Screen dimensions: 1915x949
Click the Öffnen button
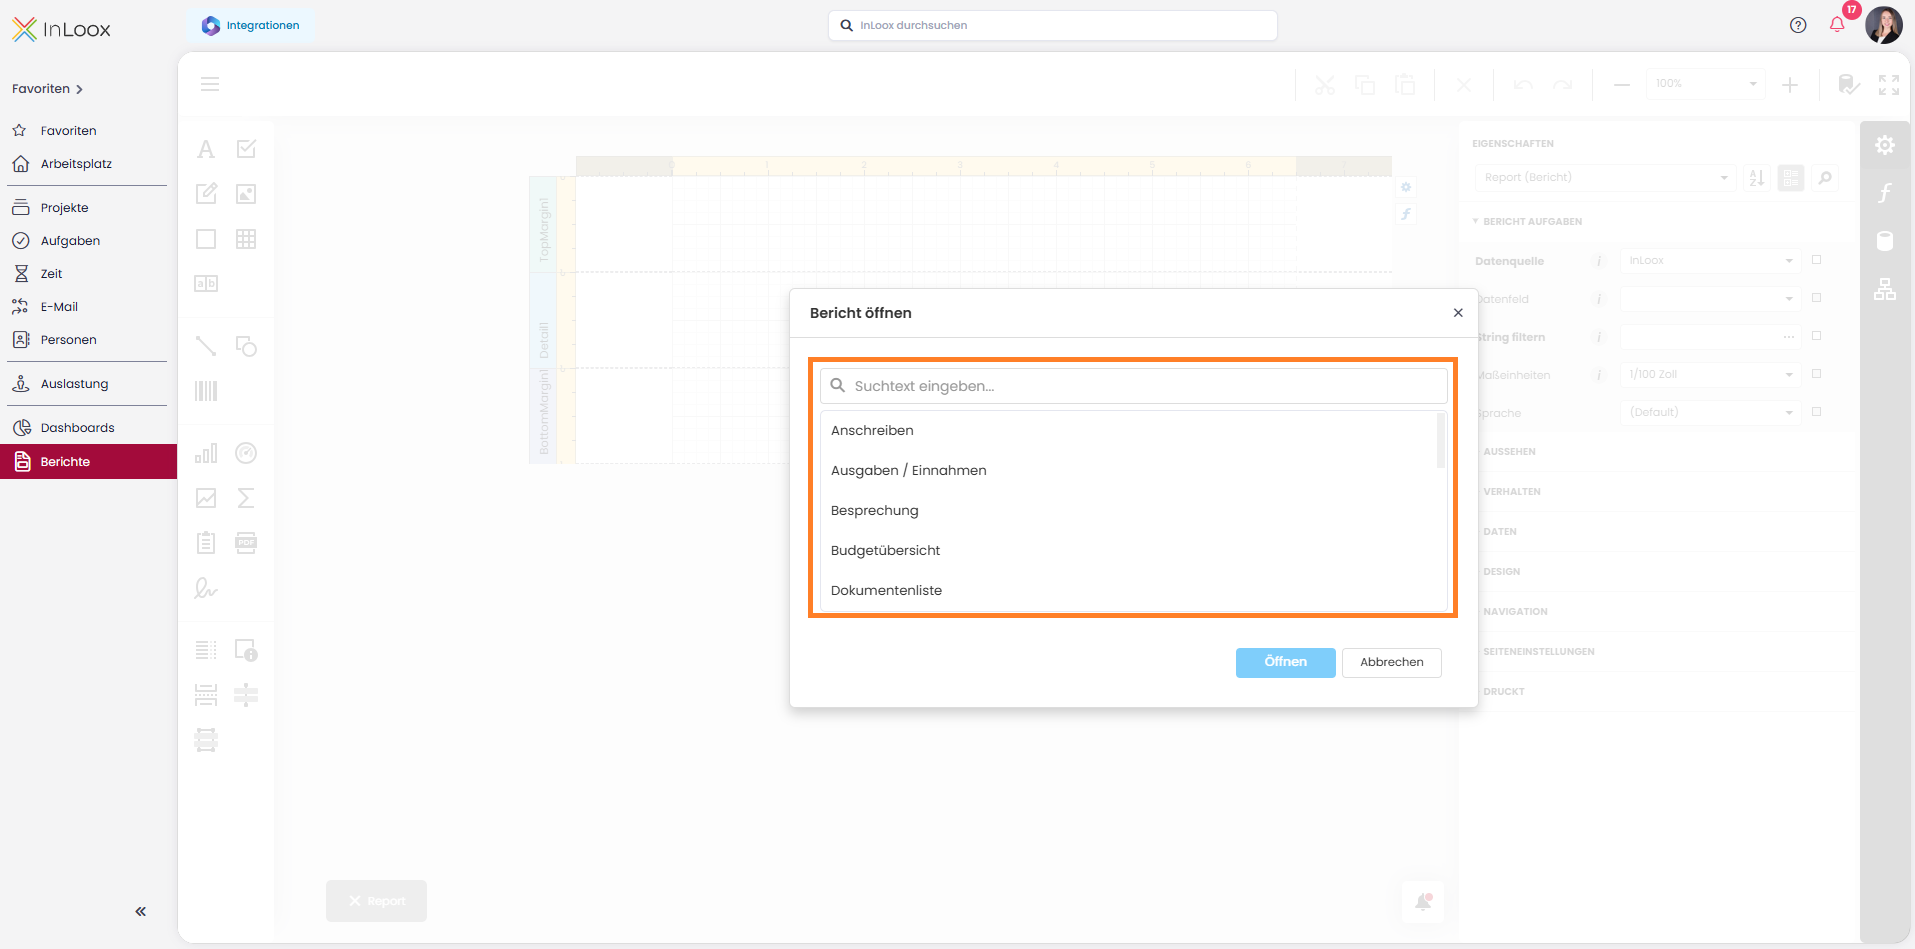point(1286,662)
